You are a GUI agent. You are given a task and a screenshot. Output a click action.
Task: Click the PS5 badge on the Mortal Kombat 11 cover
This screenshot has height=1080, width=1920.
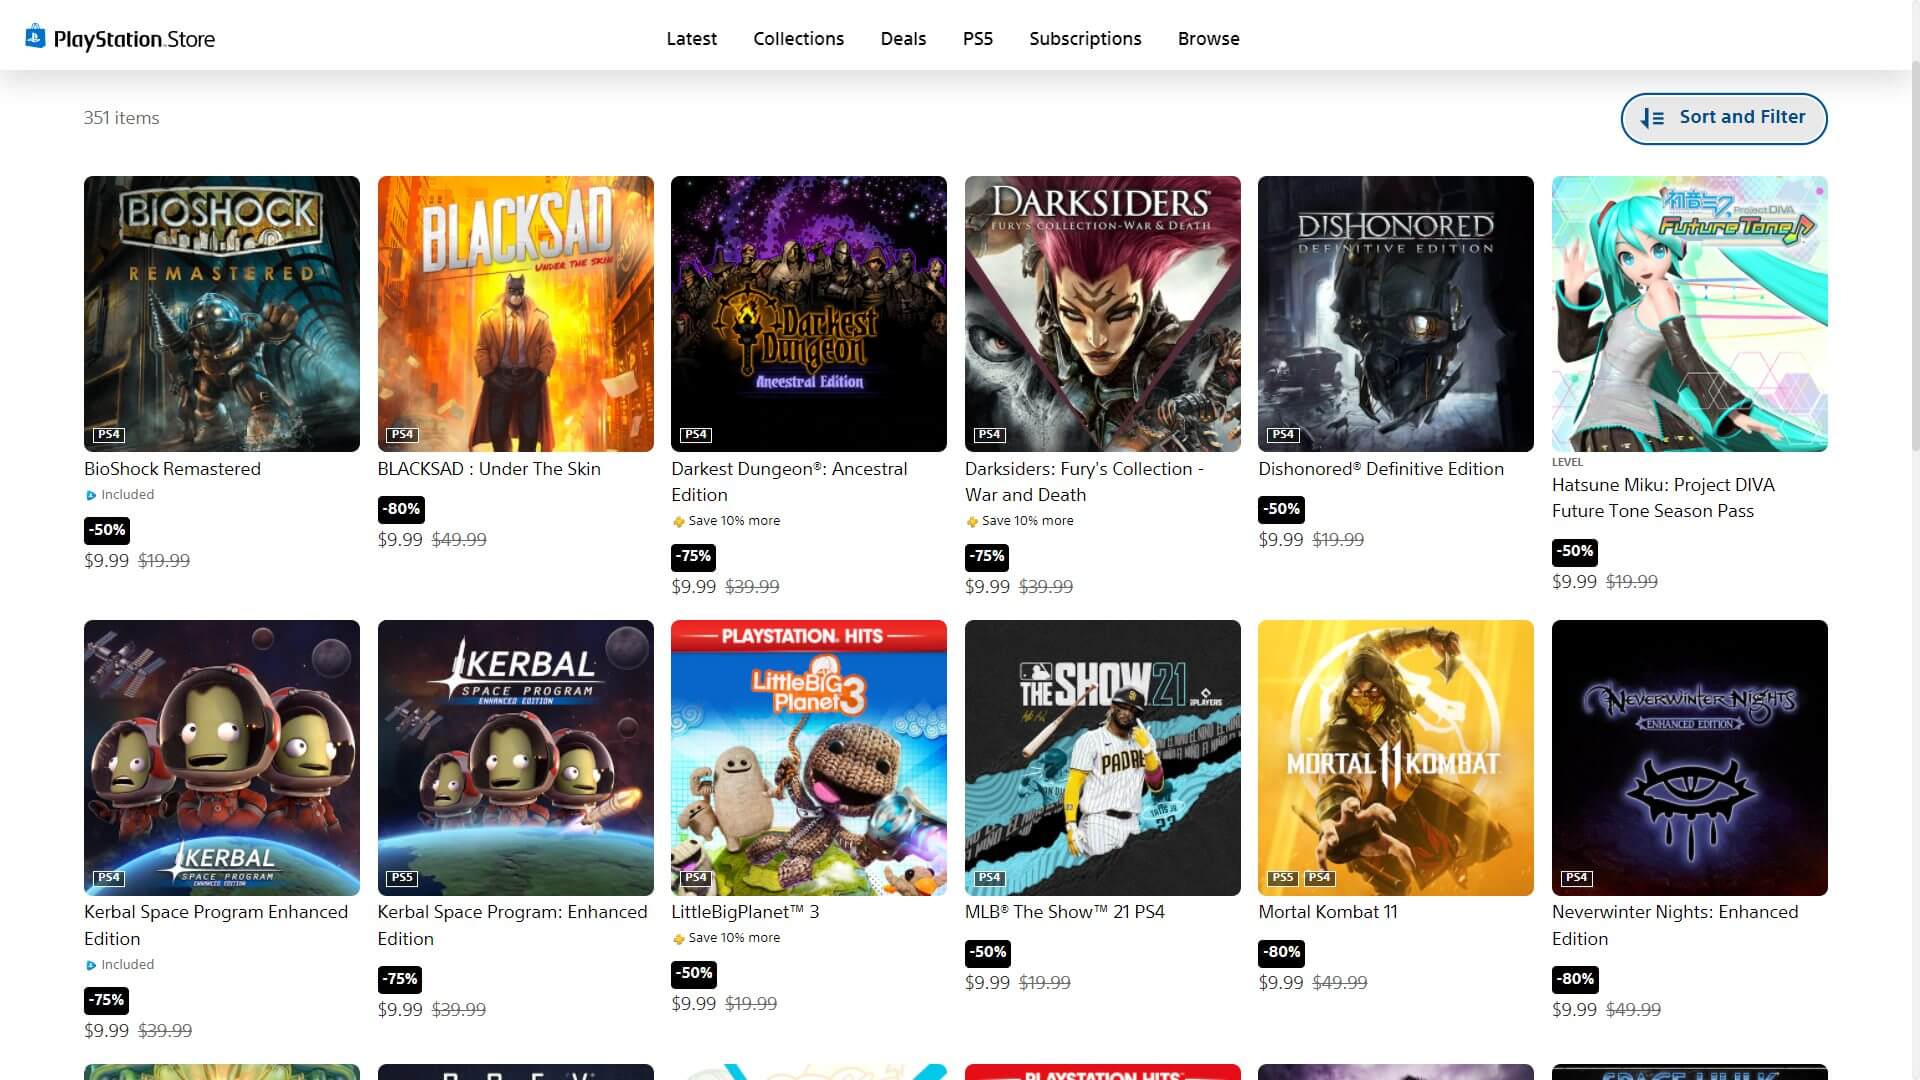(1283, 878)
